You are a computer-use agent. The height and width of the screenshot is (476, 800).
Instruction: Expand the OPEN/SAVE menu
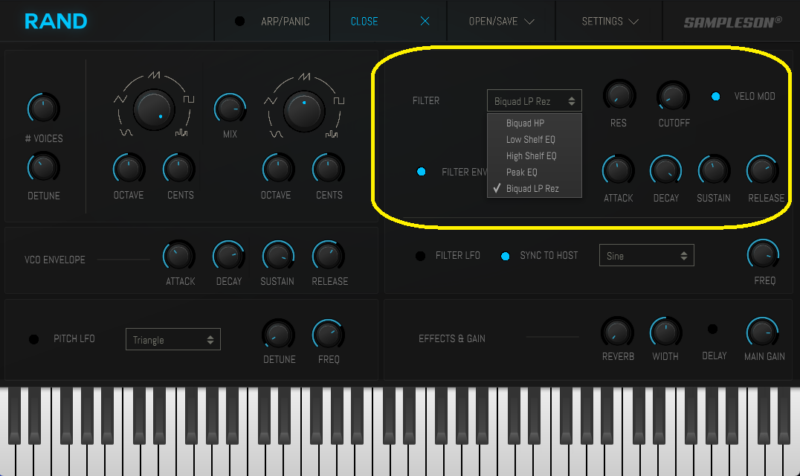coord(501,21)
